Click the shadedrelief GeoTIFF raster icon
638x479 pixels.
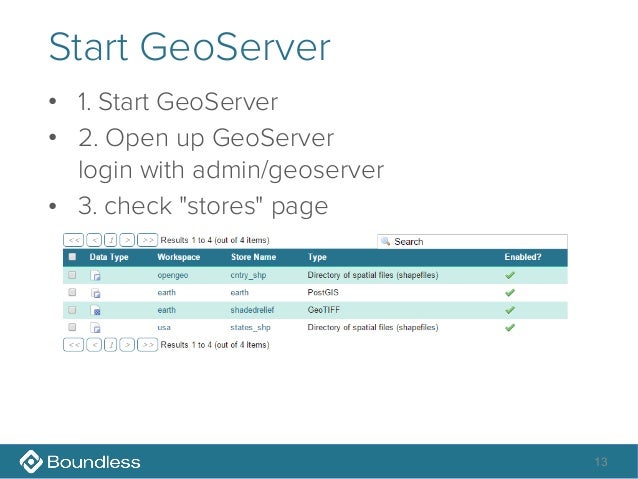96,311
